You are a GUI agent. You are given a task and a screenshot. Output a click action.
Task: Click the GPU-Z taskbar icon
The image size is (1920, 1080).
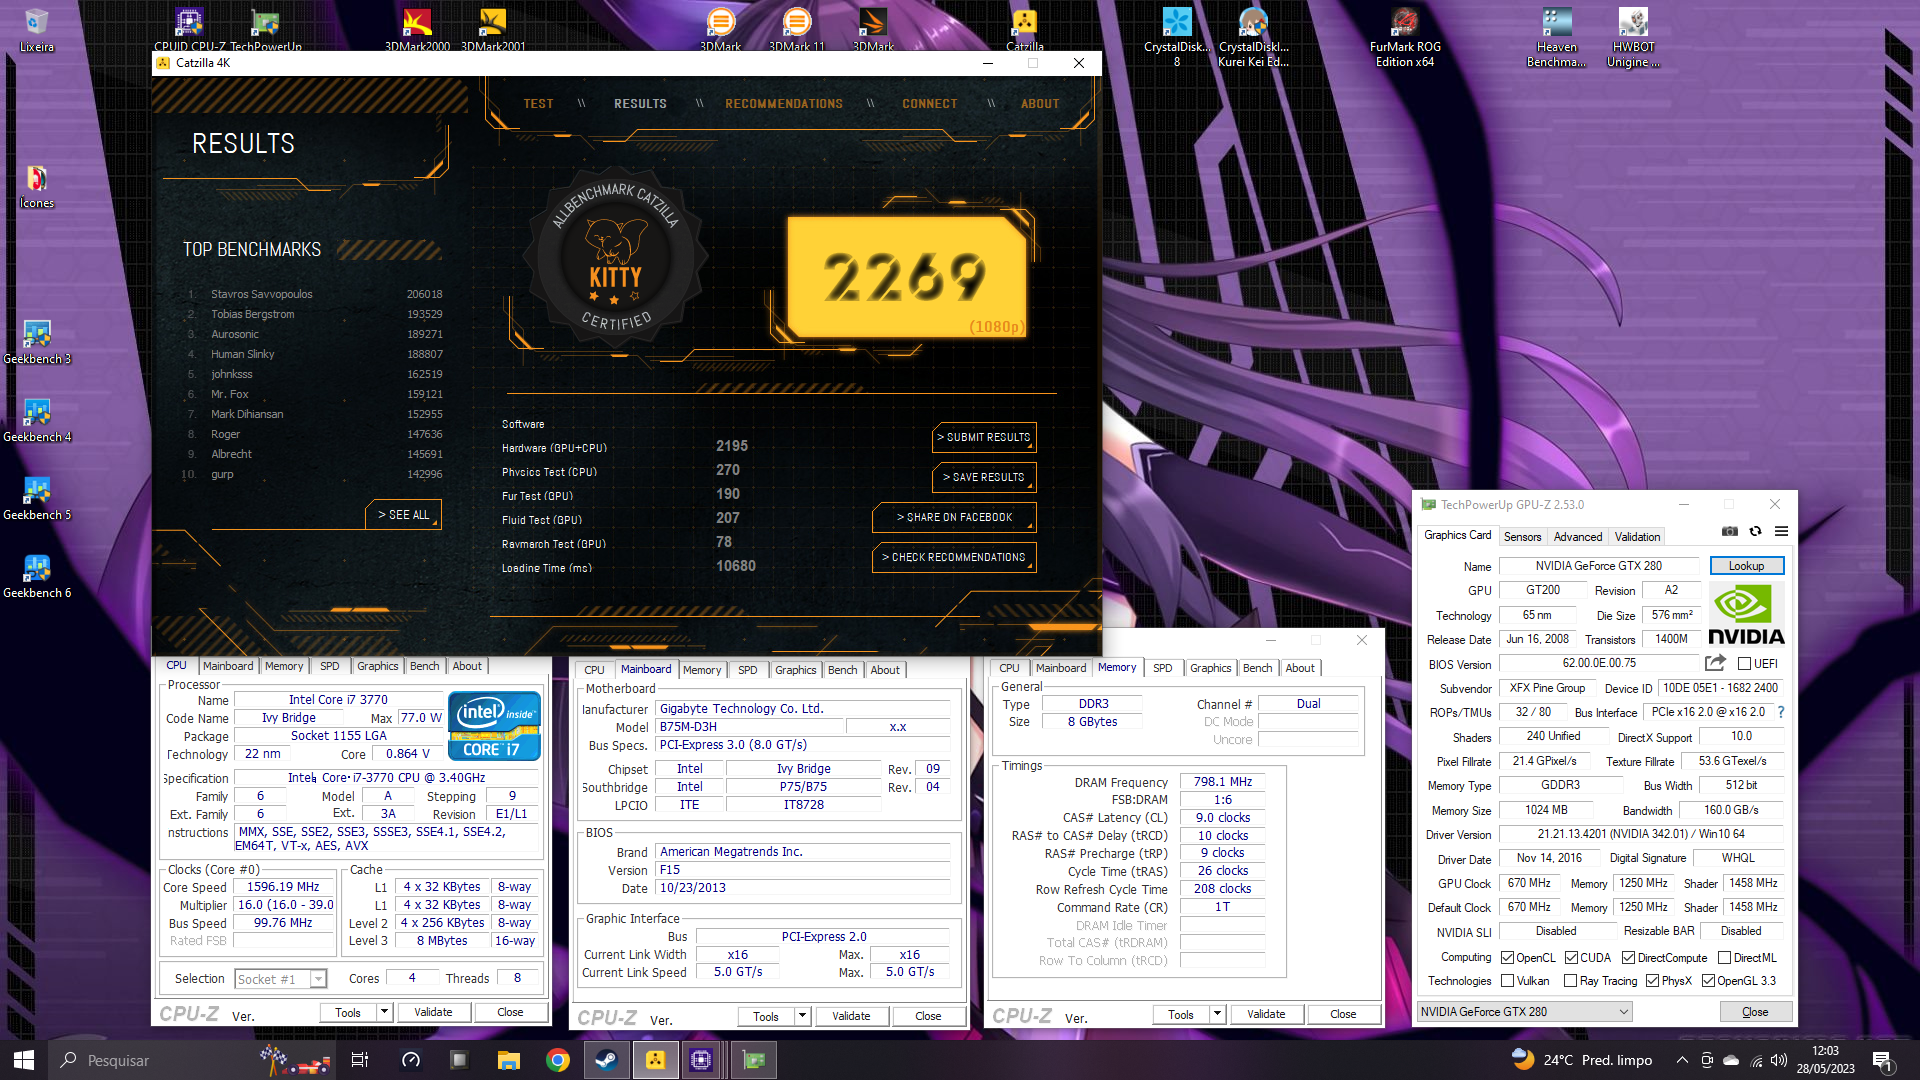tap(754, 1060)
